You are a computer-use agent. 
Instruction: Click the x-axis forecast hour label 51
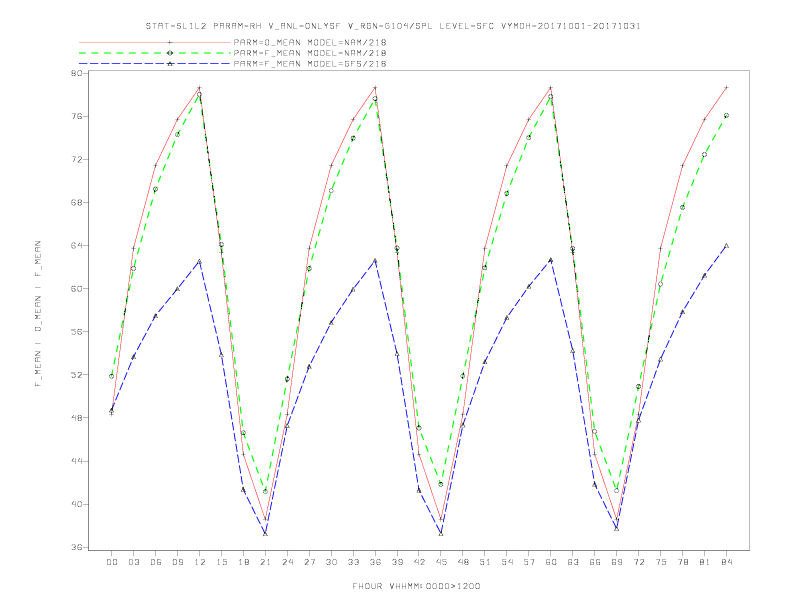tap(485, 562)
